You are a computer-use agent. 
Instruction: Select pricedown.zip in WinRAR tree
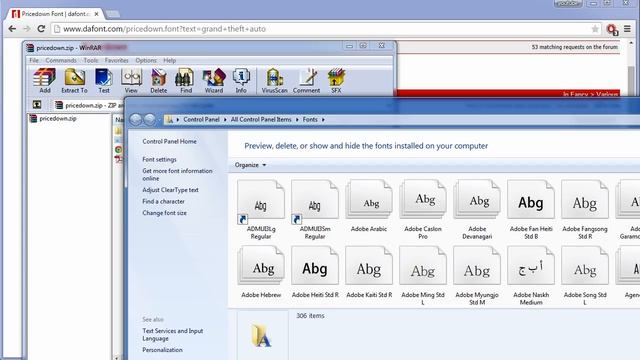pos(53,118)
